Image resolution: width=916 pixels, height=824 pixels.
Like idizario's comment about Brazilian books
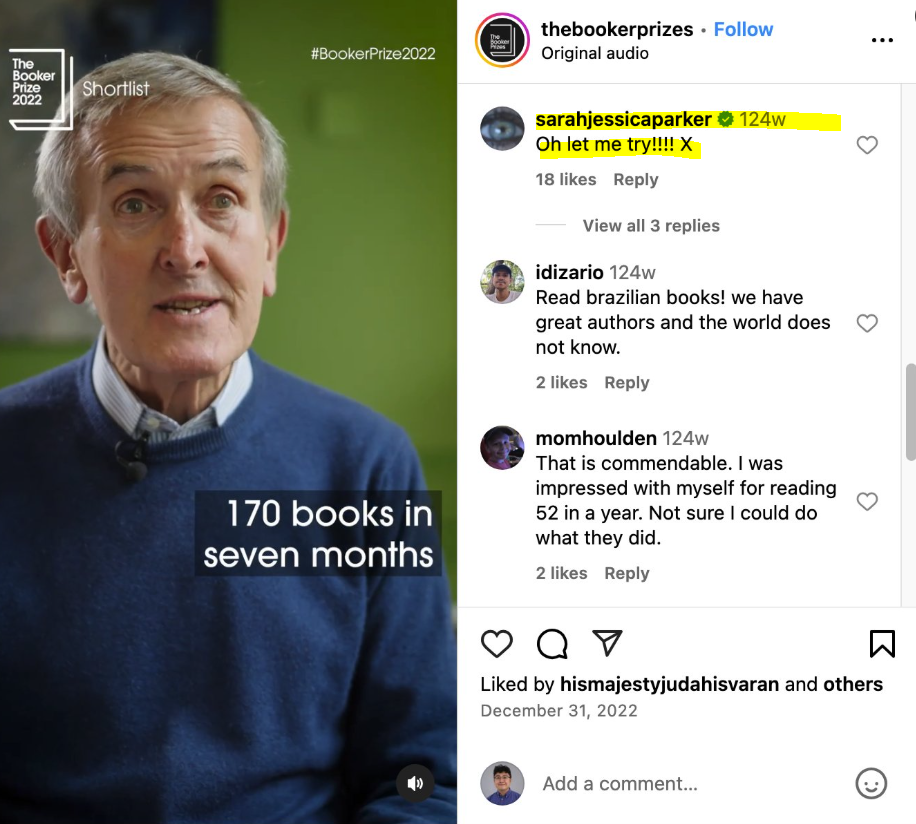coord(867,323)
